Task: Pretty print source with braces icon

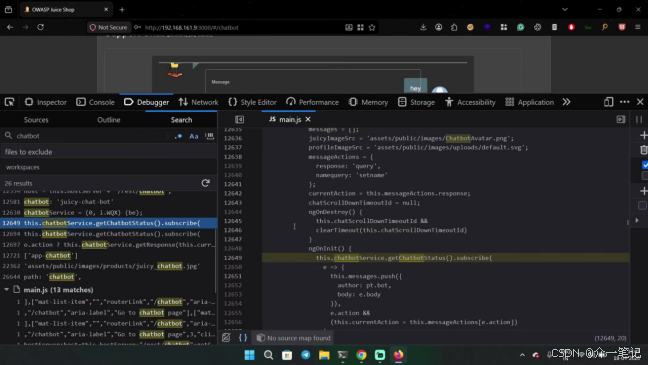Action: tap(243, 338)
